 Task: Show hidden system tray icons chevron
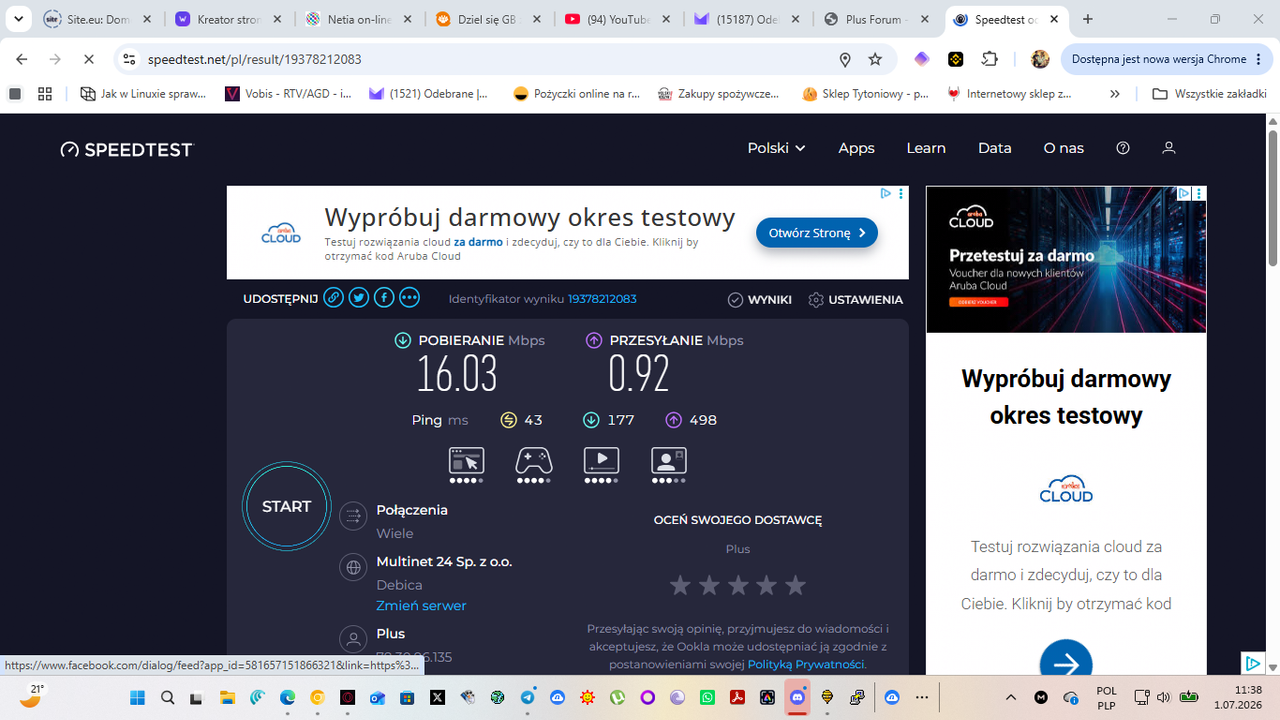1010,697
